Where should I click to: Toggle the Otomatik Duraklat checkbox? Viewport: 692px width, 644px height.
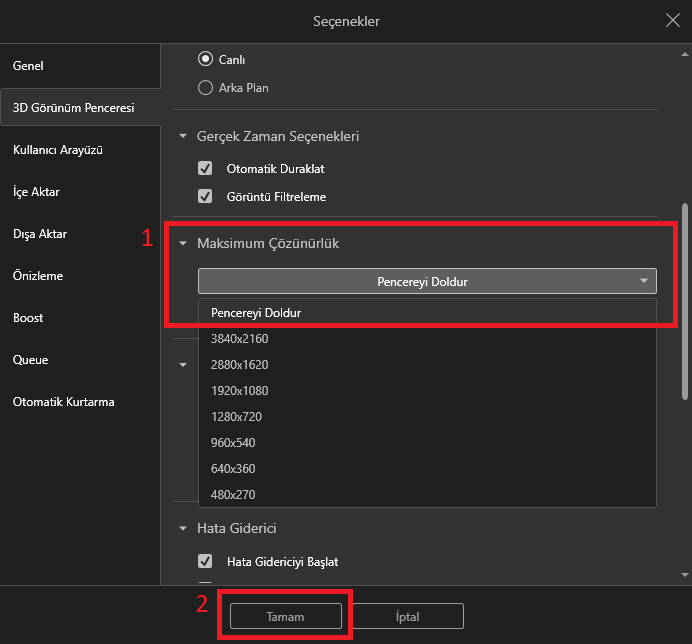tap(206, 169)
